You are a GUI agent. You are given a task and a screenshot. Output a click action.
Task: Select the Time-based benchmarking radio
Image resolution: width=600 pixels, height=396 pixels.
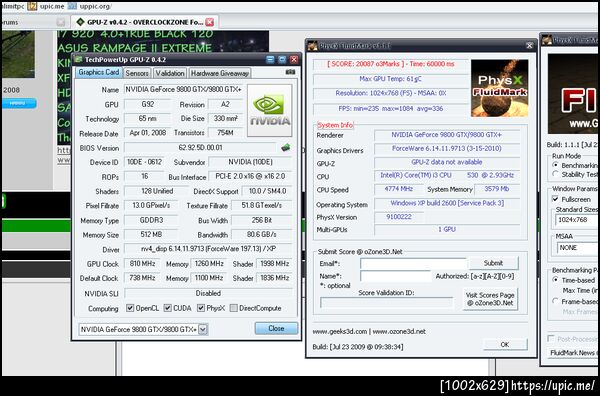click(556, 280)
